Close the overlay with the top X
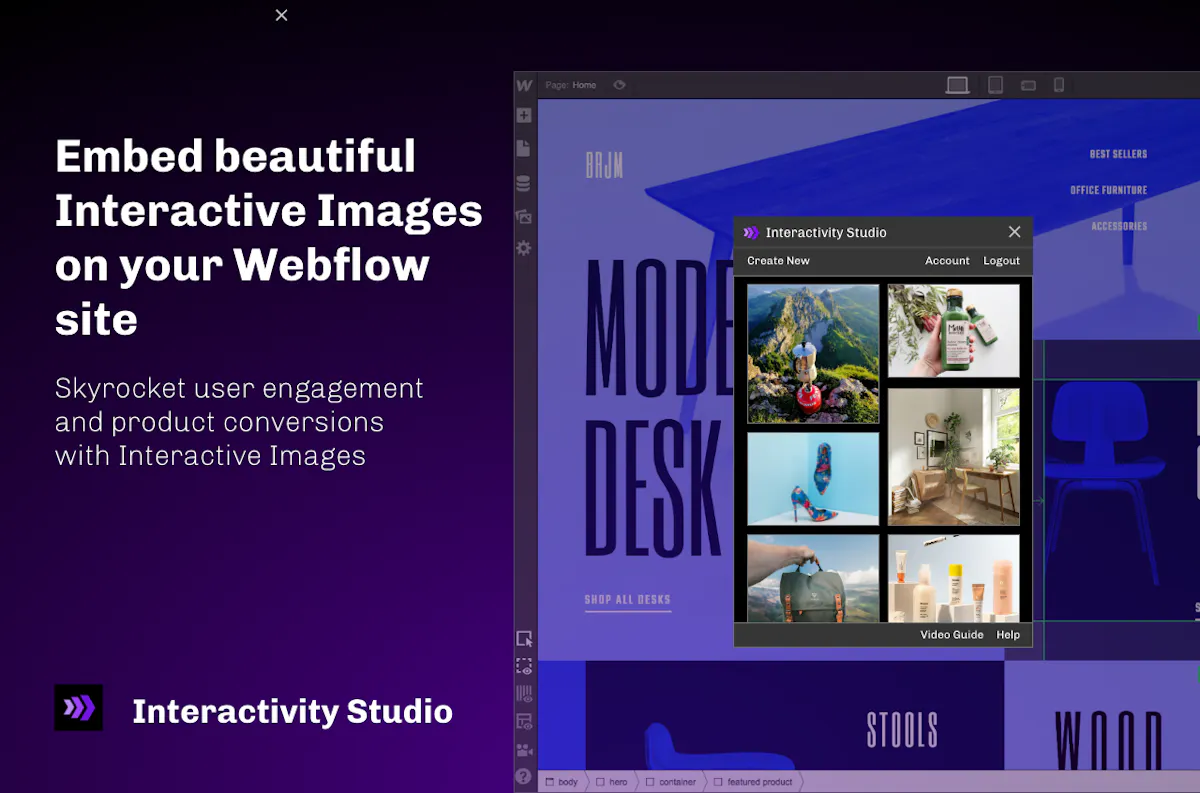The width and height of the screenshot is (1200, 793). tap(281, 15)
